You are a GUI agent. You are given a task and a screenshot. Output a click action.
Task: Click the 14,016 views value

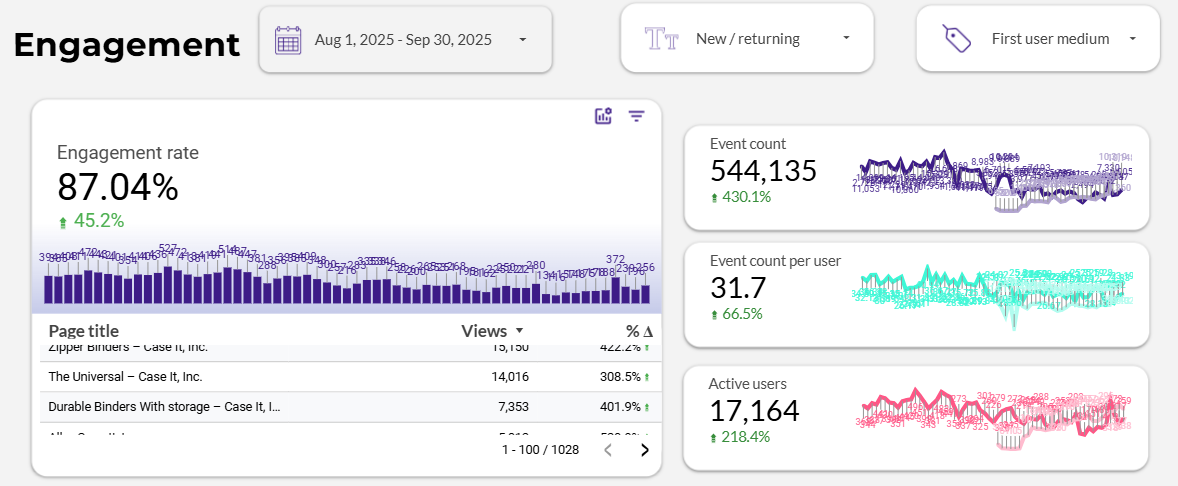(x=509, y=376)
